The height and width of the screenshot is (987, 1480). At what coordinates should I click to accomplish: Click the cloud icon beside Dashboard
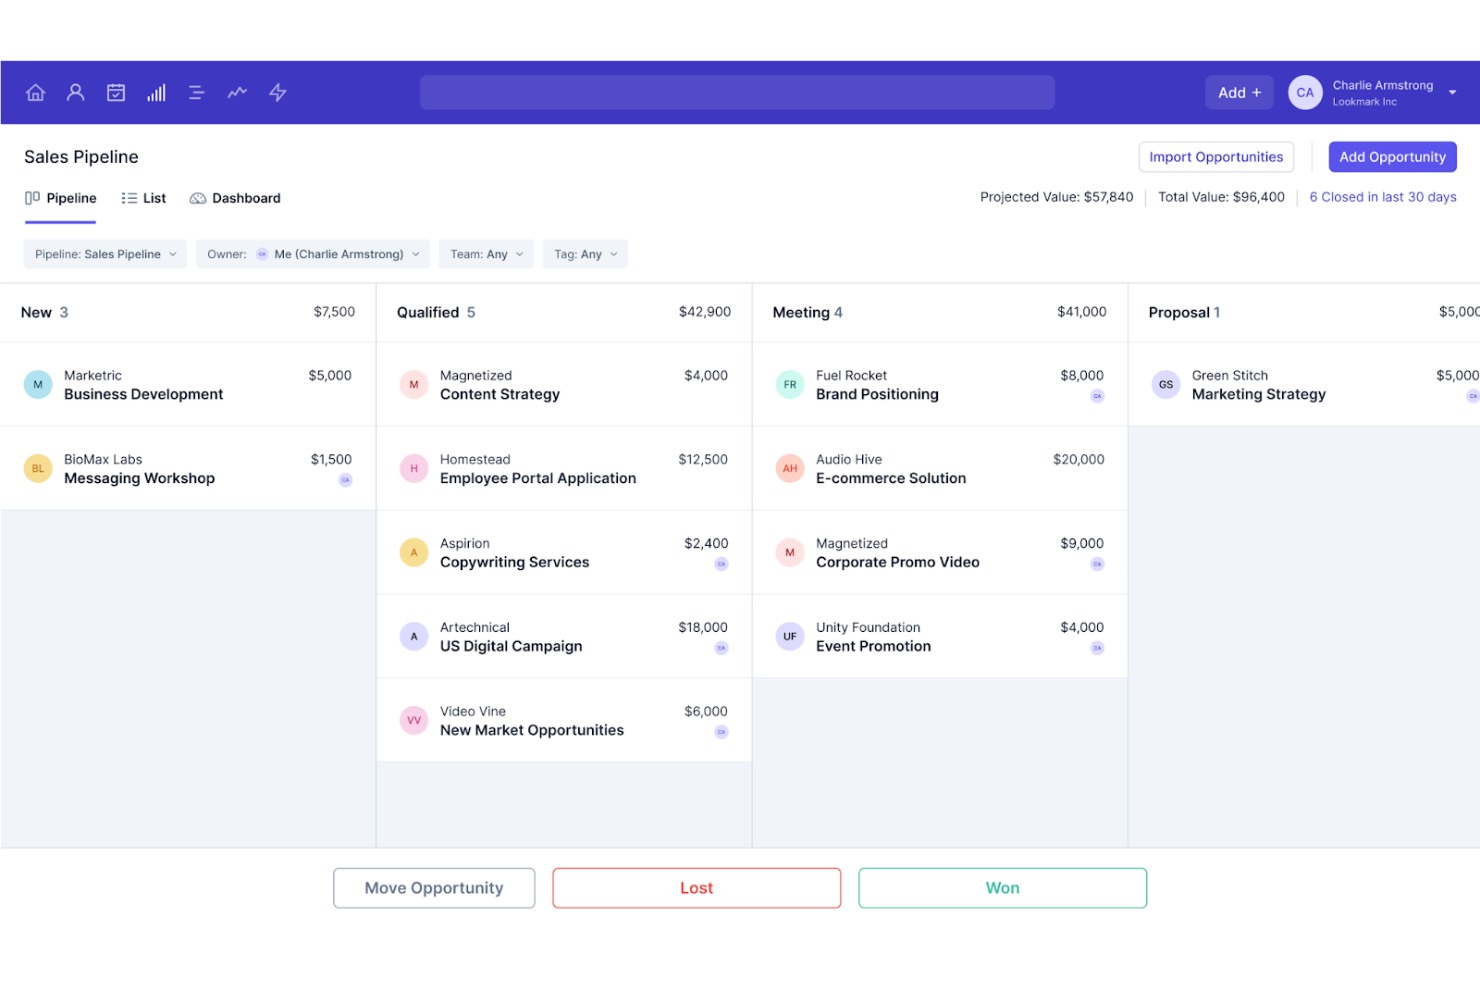pos(198,198)
